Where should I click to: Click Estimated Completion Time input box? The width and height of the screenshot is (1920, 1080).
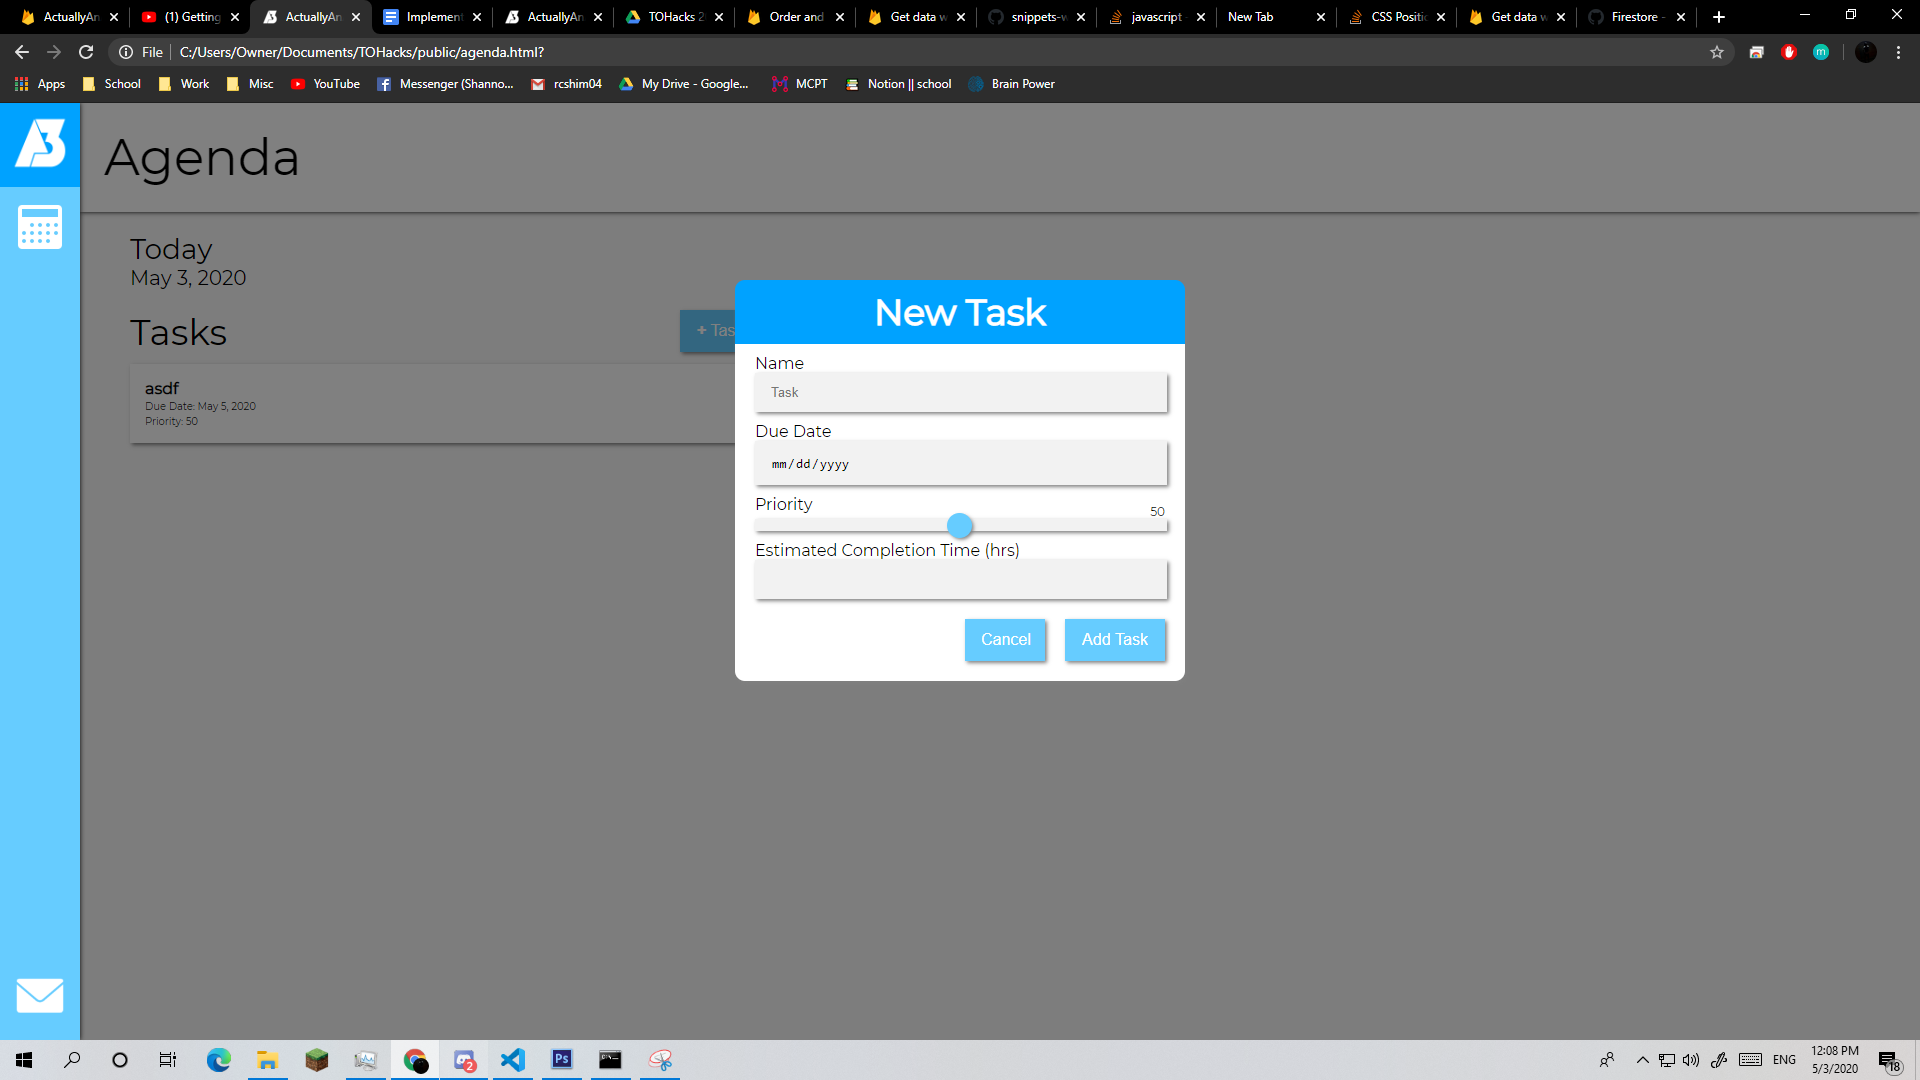(960, 580)
